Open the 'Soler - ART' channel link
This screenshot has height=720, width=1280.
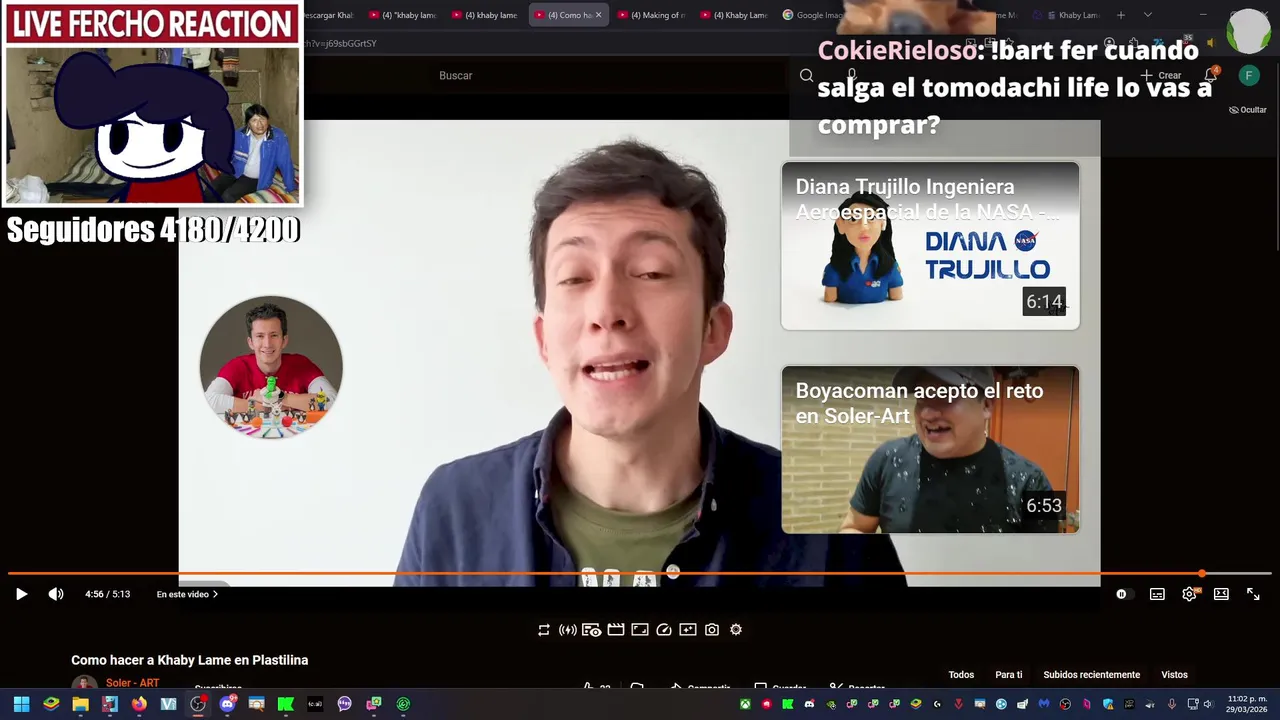(x=132, y=683)
